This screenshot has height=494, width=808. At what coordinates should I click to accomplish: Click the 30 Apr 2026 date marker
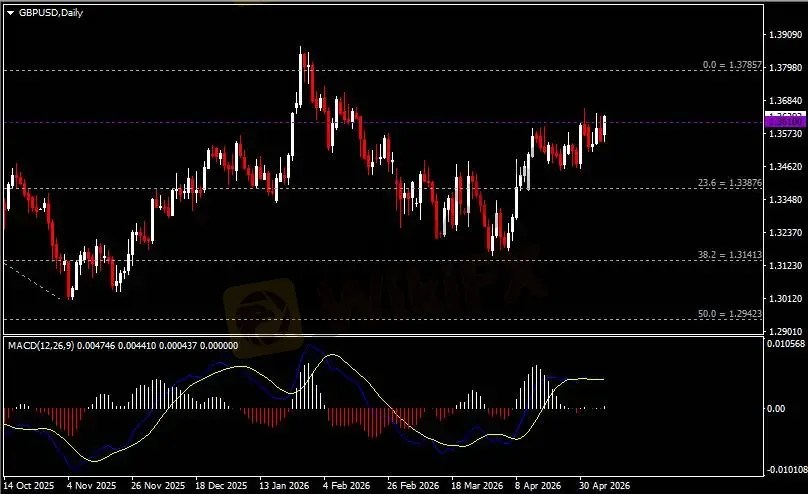[x=604, y=486]
